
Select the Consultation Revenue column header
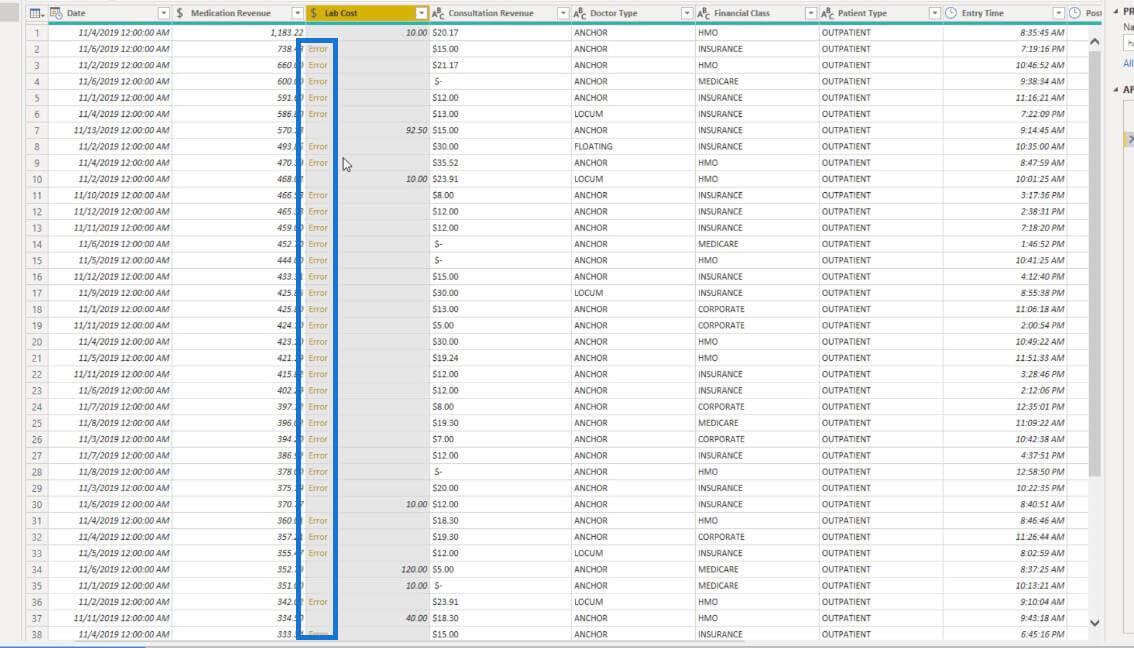coord(500,13)
